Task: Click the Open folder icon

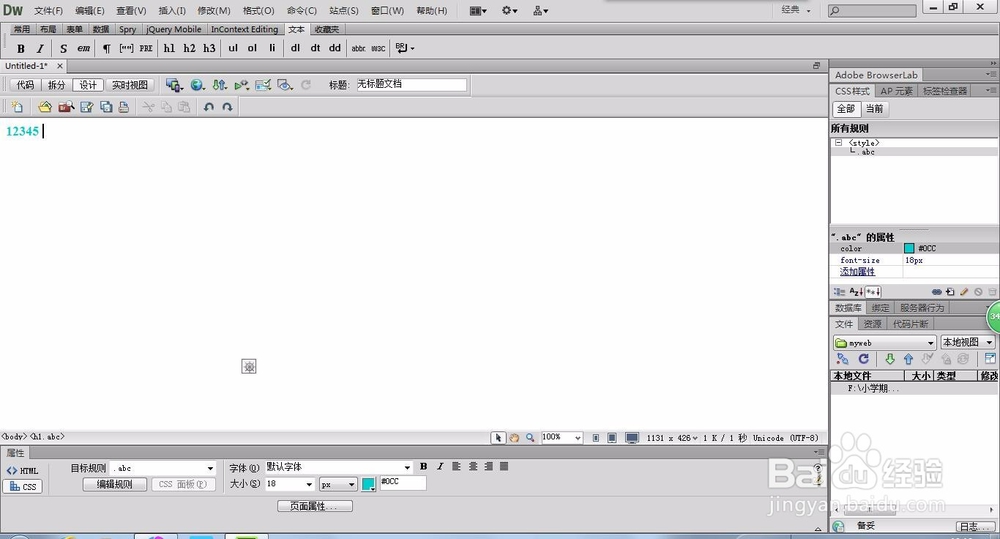Action: click(44, 107)
